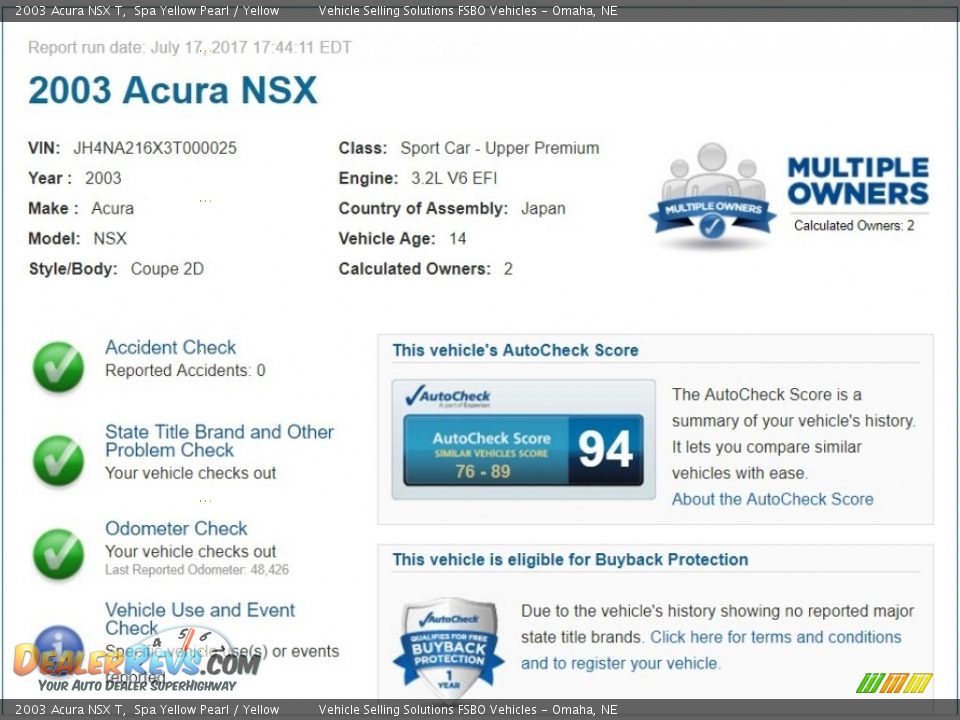Click the green checkmark beside State Title Brand
The height and width of the screenshot is (720, 960).
pyautogui.click(x=58, y=460)
